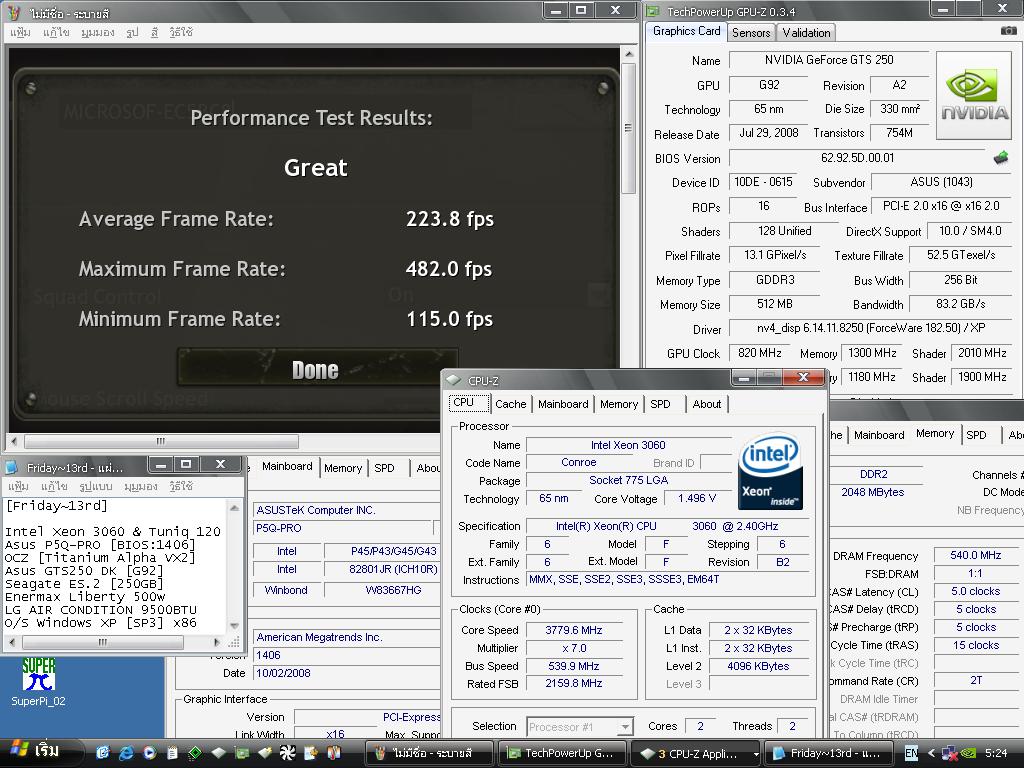Select SPD tab in background mainboard CPU-Z
Viewport: 1024px width, 768px height.
coord(384,468)
